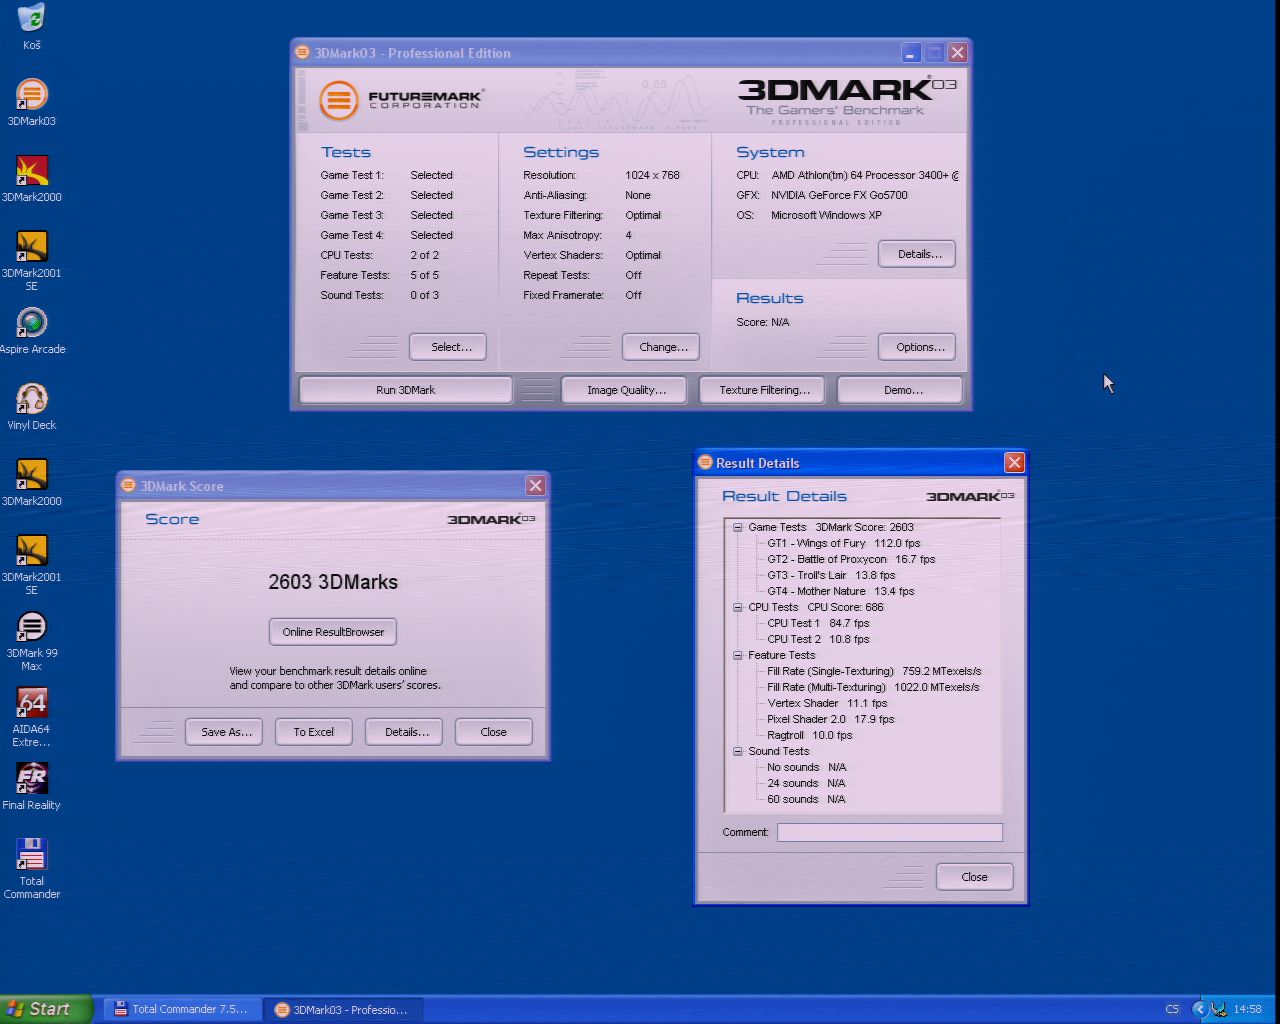
Task: Select GT2 - Battle of Proxycon row
Action: [x=851, y=559]
